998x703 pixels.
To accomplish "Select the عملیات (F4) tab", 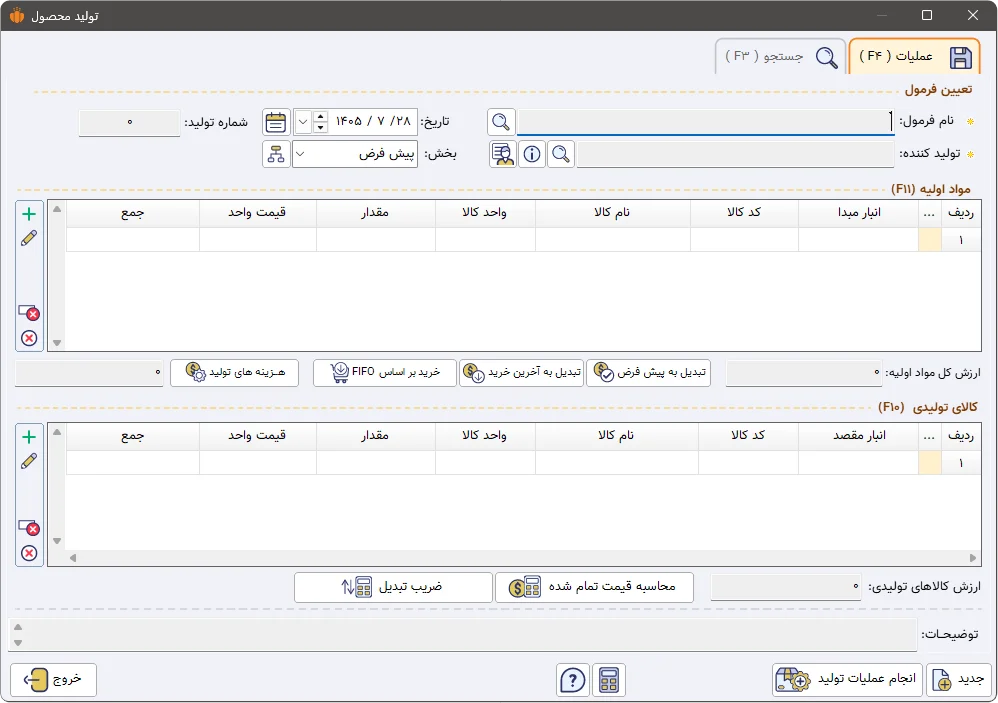I will tap(915, 57).
